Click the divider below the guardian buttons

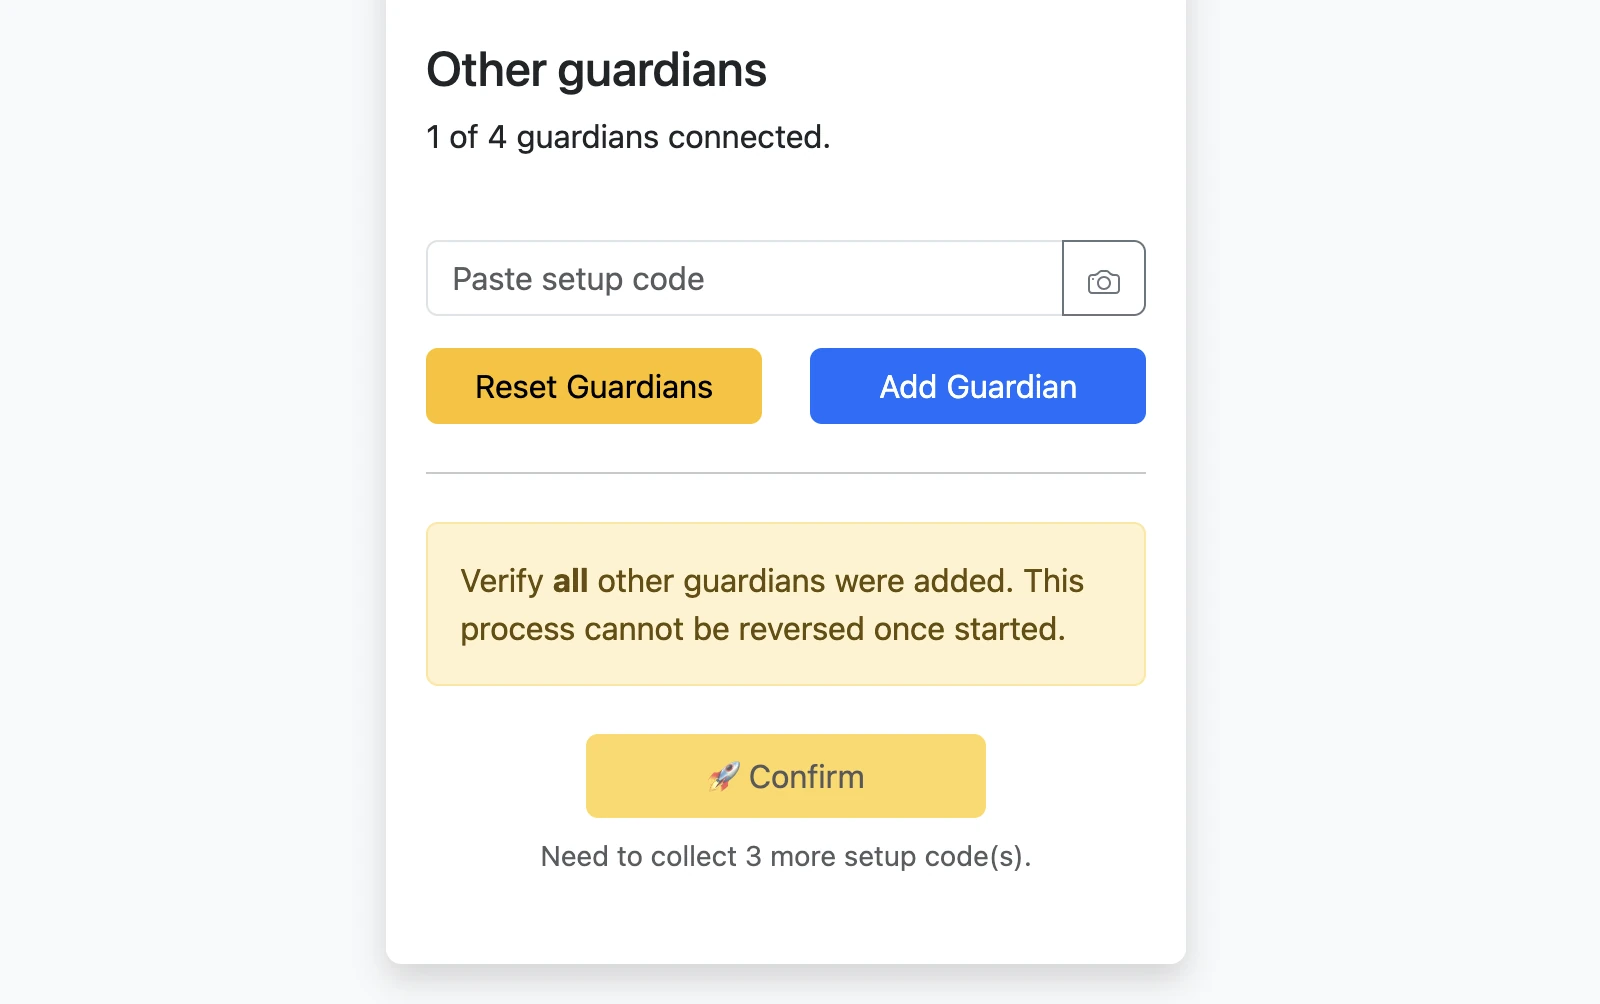(786, 470)
